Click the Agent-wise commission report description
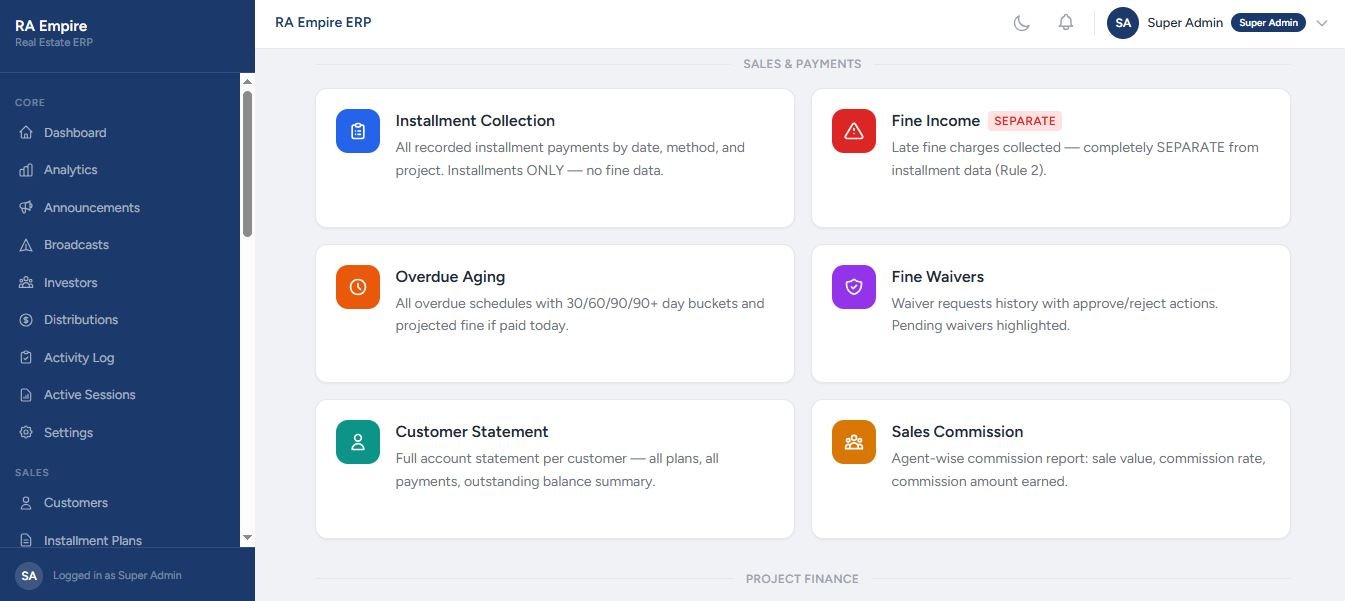 tap(1078, 470)
